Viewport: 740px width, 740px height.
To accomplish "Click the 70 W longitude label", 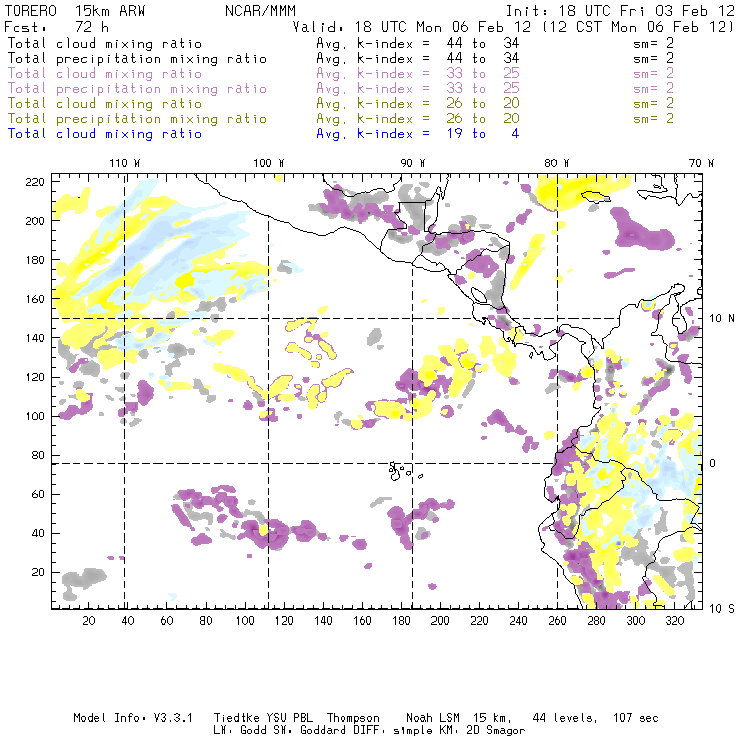I will [703, 163].
